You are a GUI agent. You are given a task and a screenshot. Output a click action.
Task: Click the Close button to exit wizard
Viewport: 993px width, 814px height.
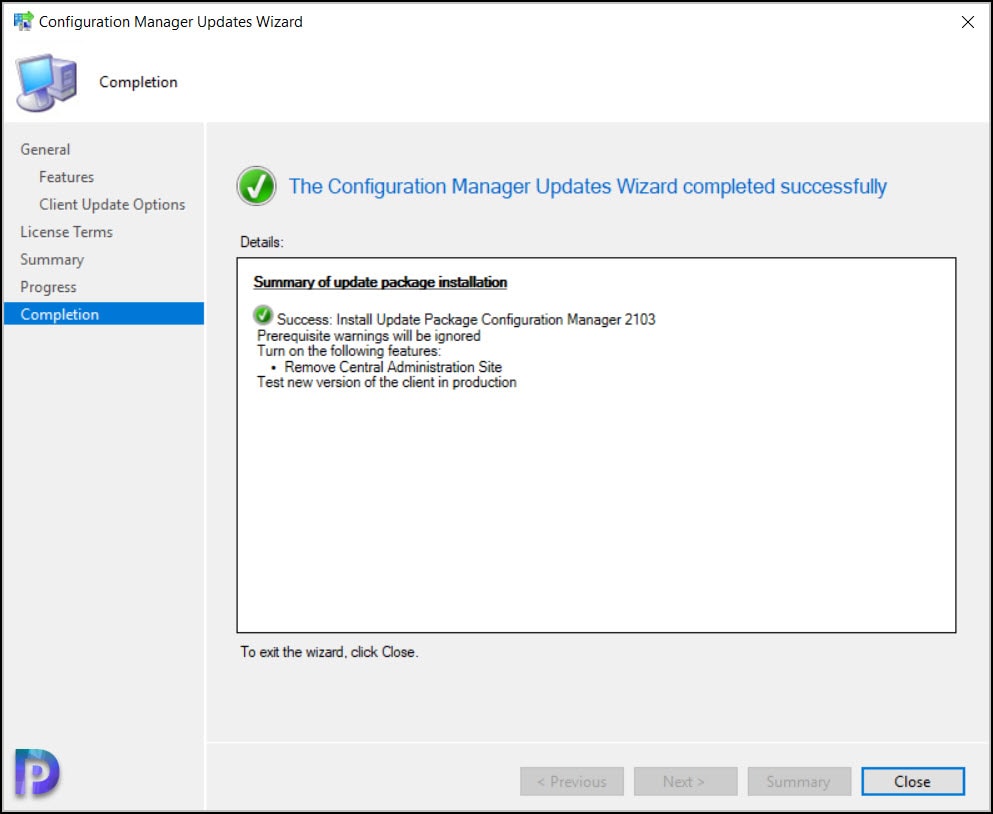coord(913,781)
